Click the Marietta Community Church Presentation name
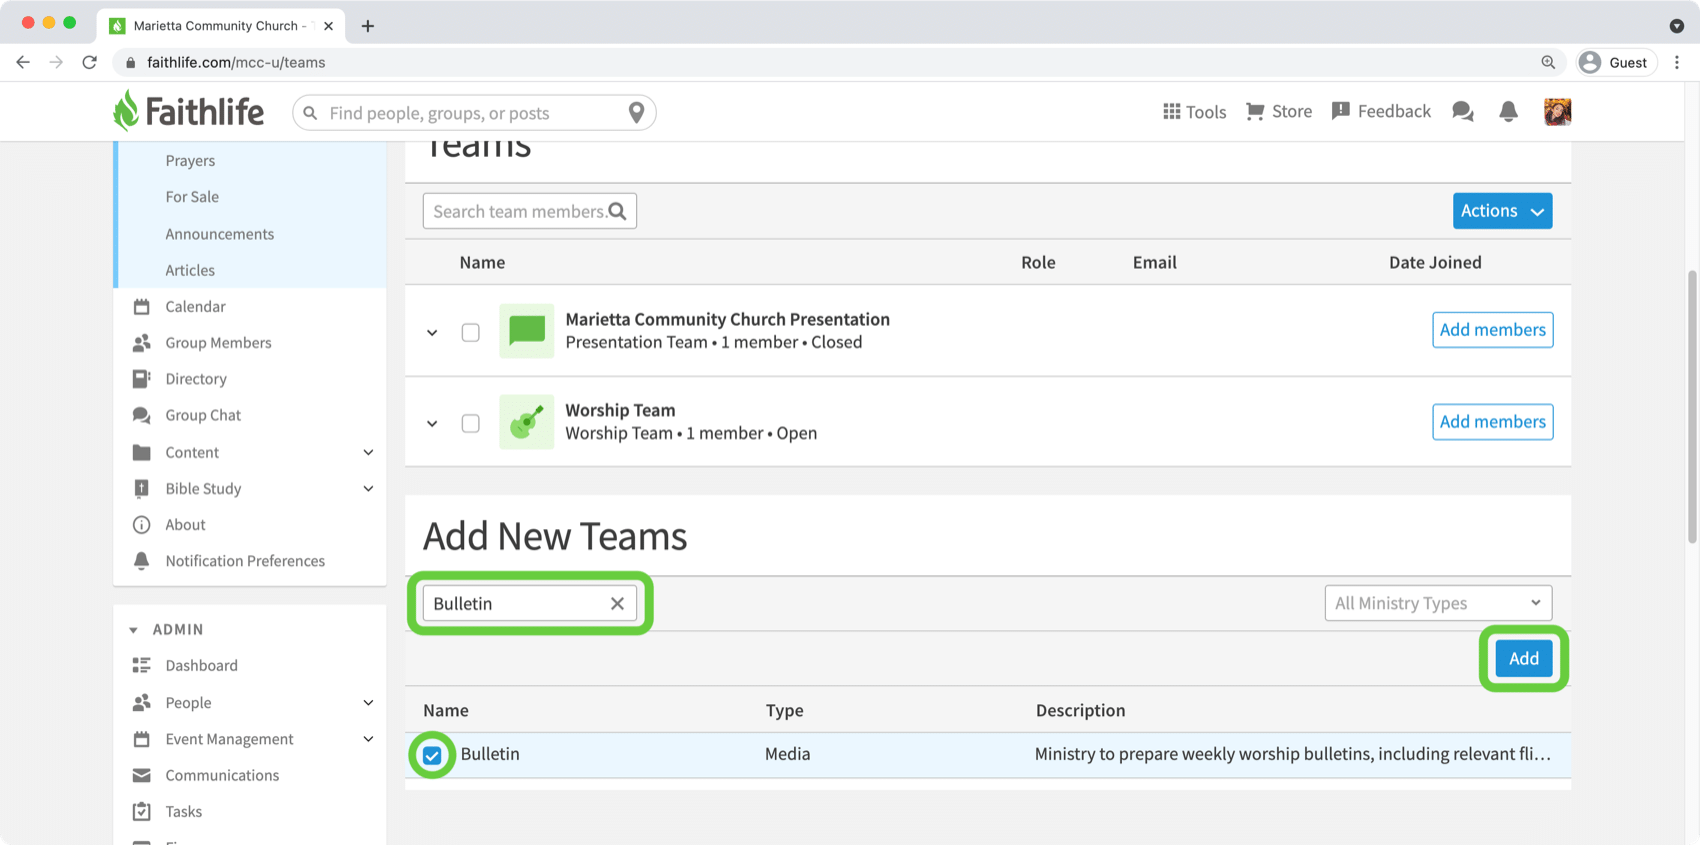Image resolution: width=1700 pixels, height=845 pixels. click(x=727, y=319)
